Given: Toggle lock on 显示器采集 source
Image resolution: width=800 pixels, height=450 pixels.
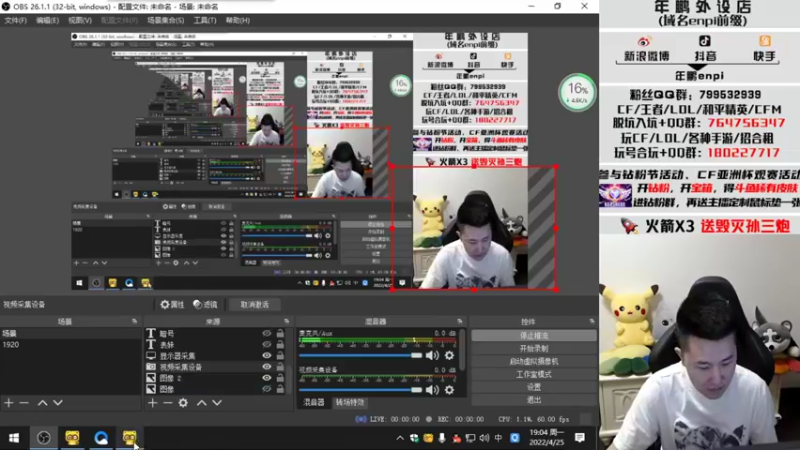Looking at the screenshot, I should coord(280,356).
